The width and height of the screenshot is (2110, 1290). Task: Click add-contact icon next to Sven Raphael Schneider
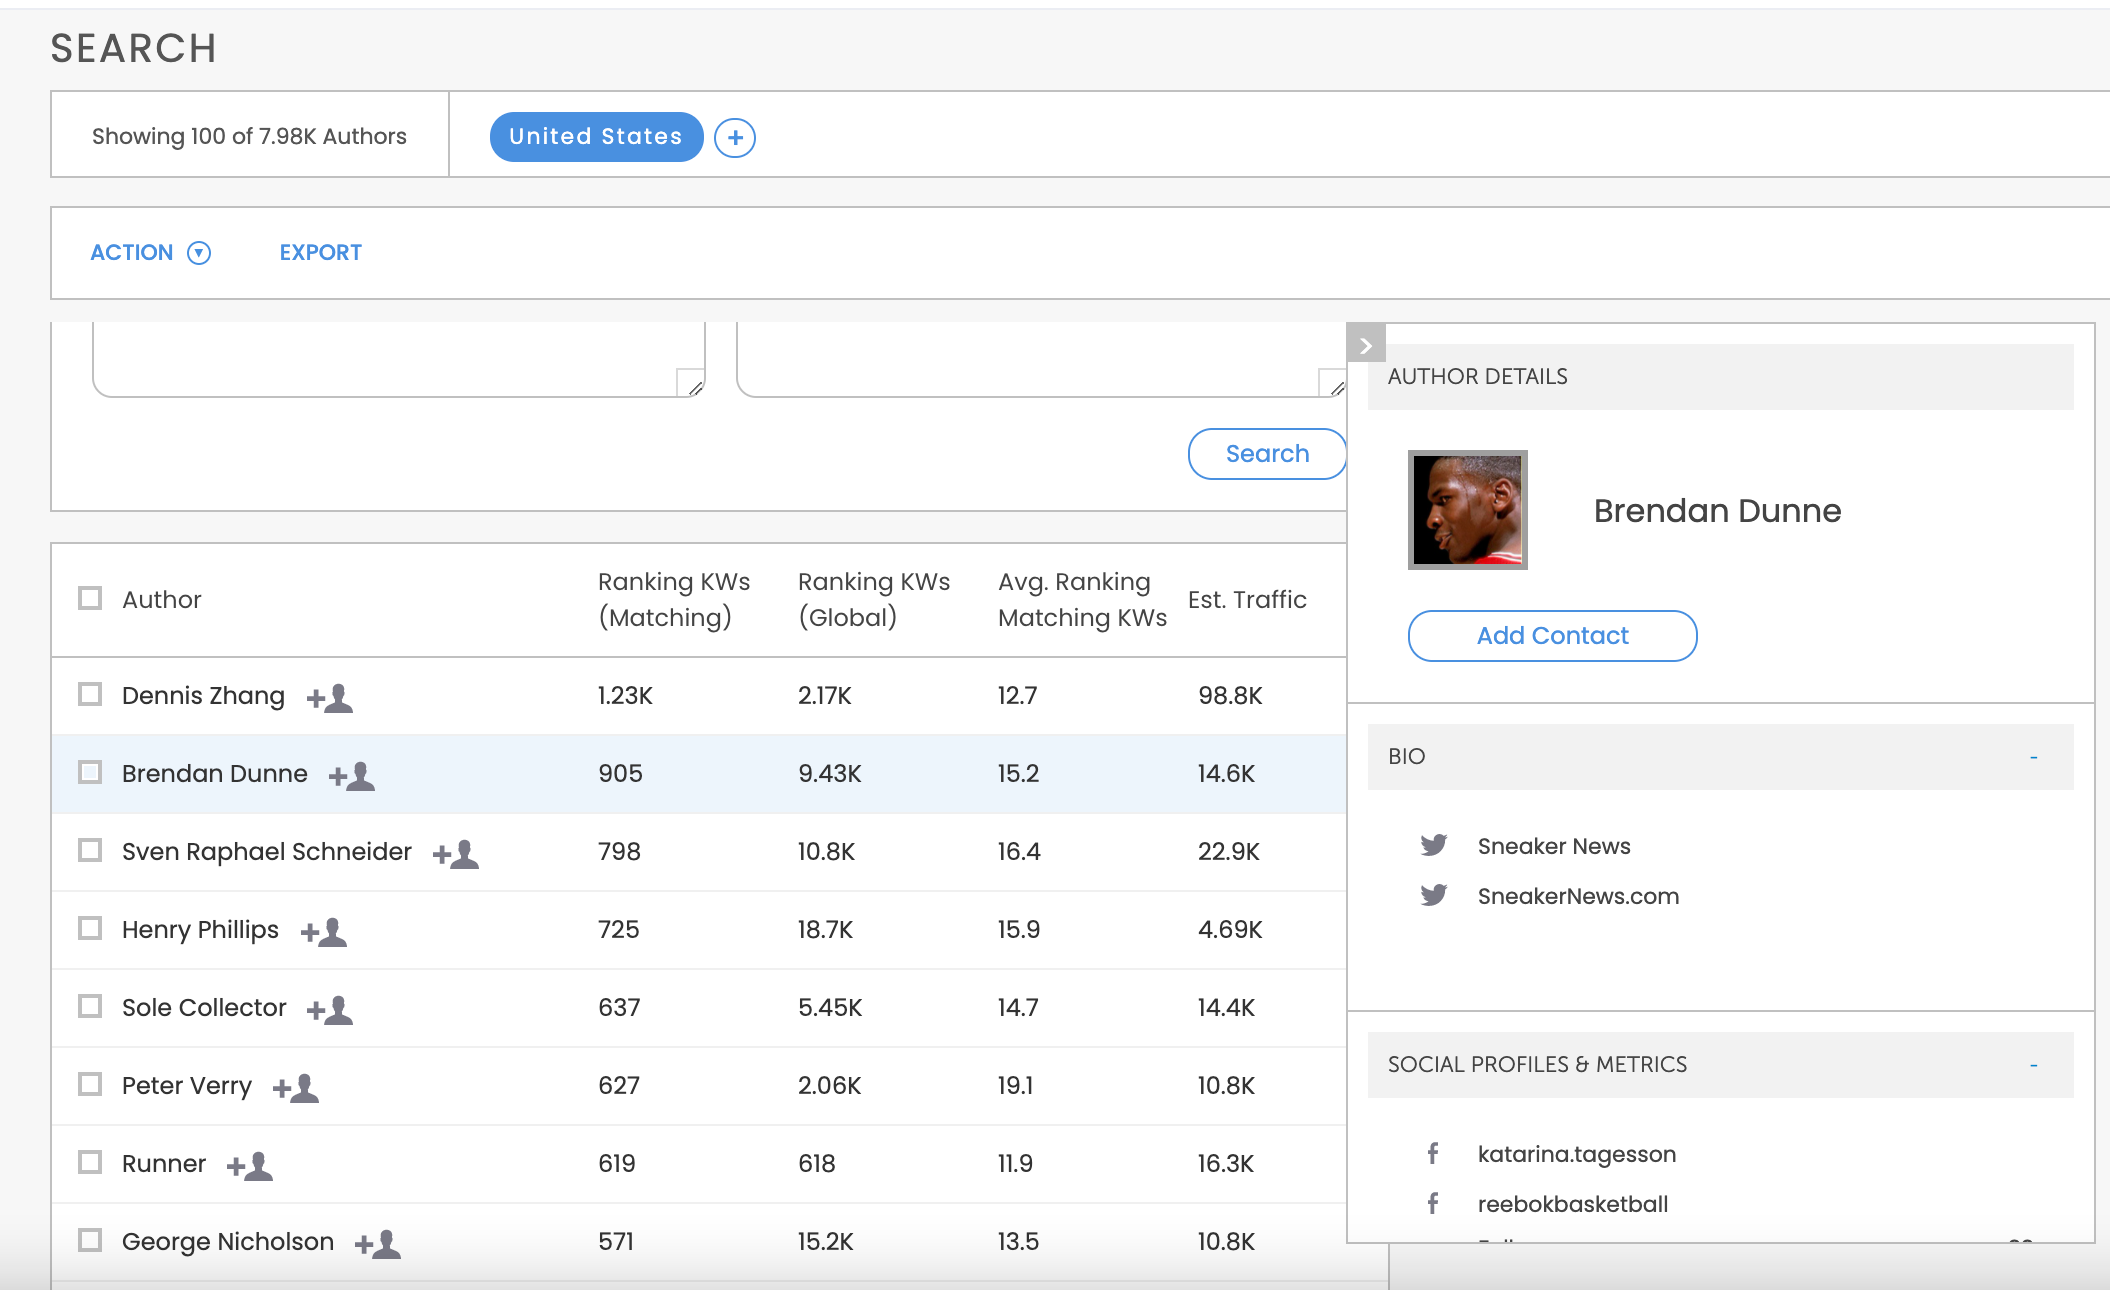coord(456,853)
